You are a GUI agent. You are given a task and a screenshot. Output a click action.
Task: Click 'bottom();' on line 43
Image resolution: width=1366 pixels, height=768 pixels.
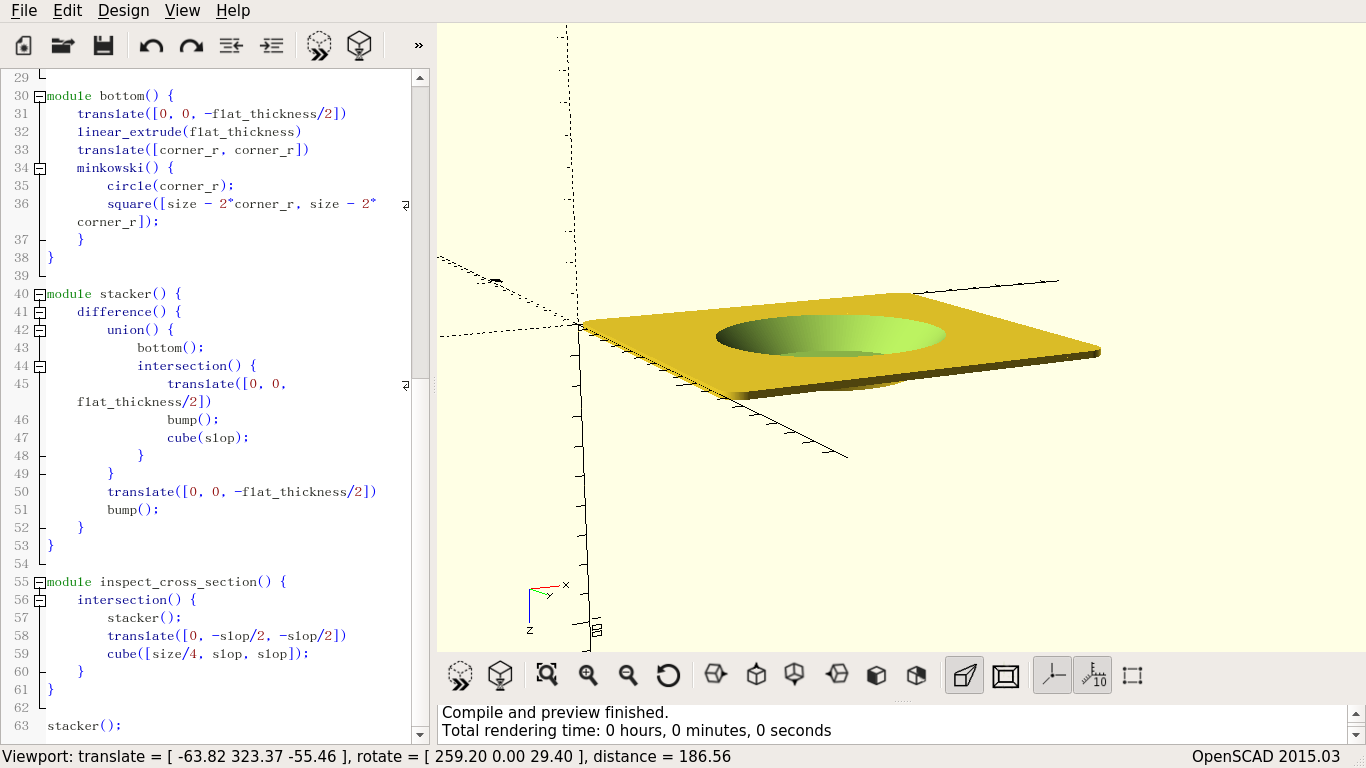tap(171, 348)
